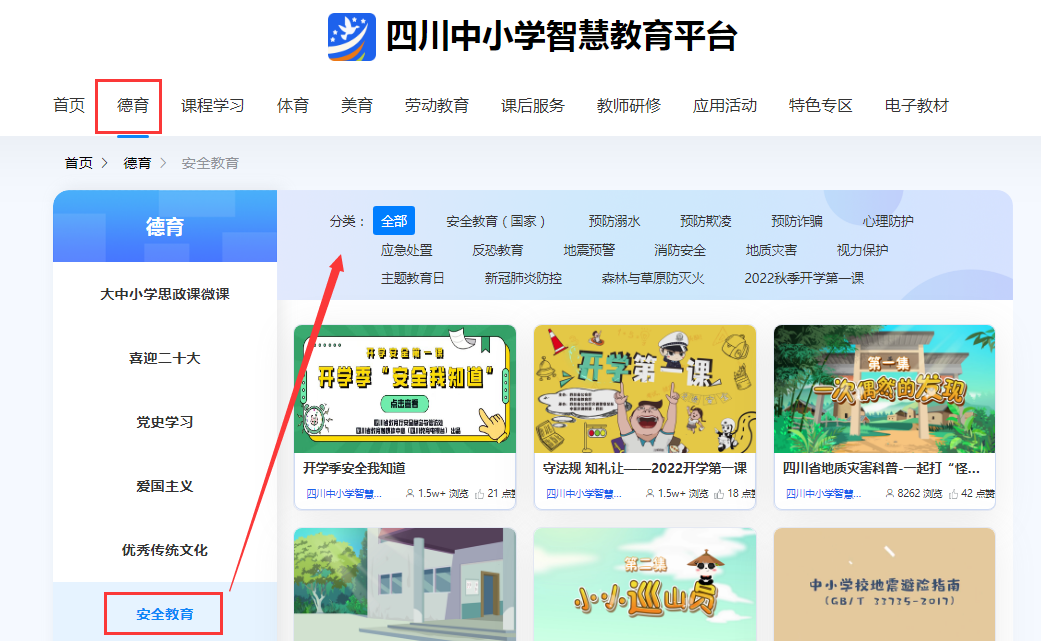Click 首页 in the breadcrumb trail
Viewport: 1041px width, 641px height.
pos(78,163)
